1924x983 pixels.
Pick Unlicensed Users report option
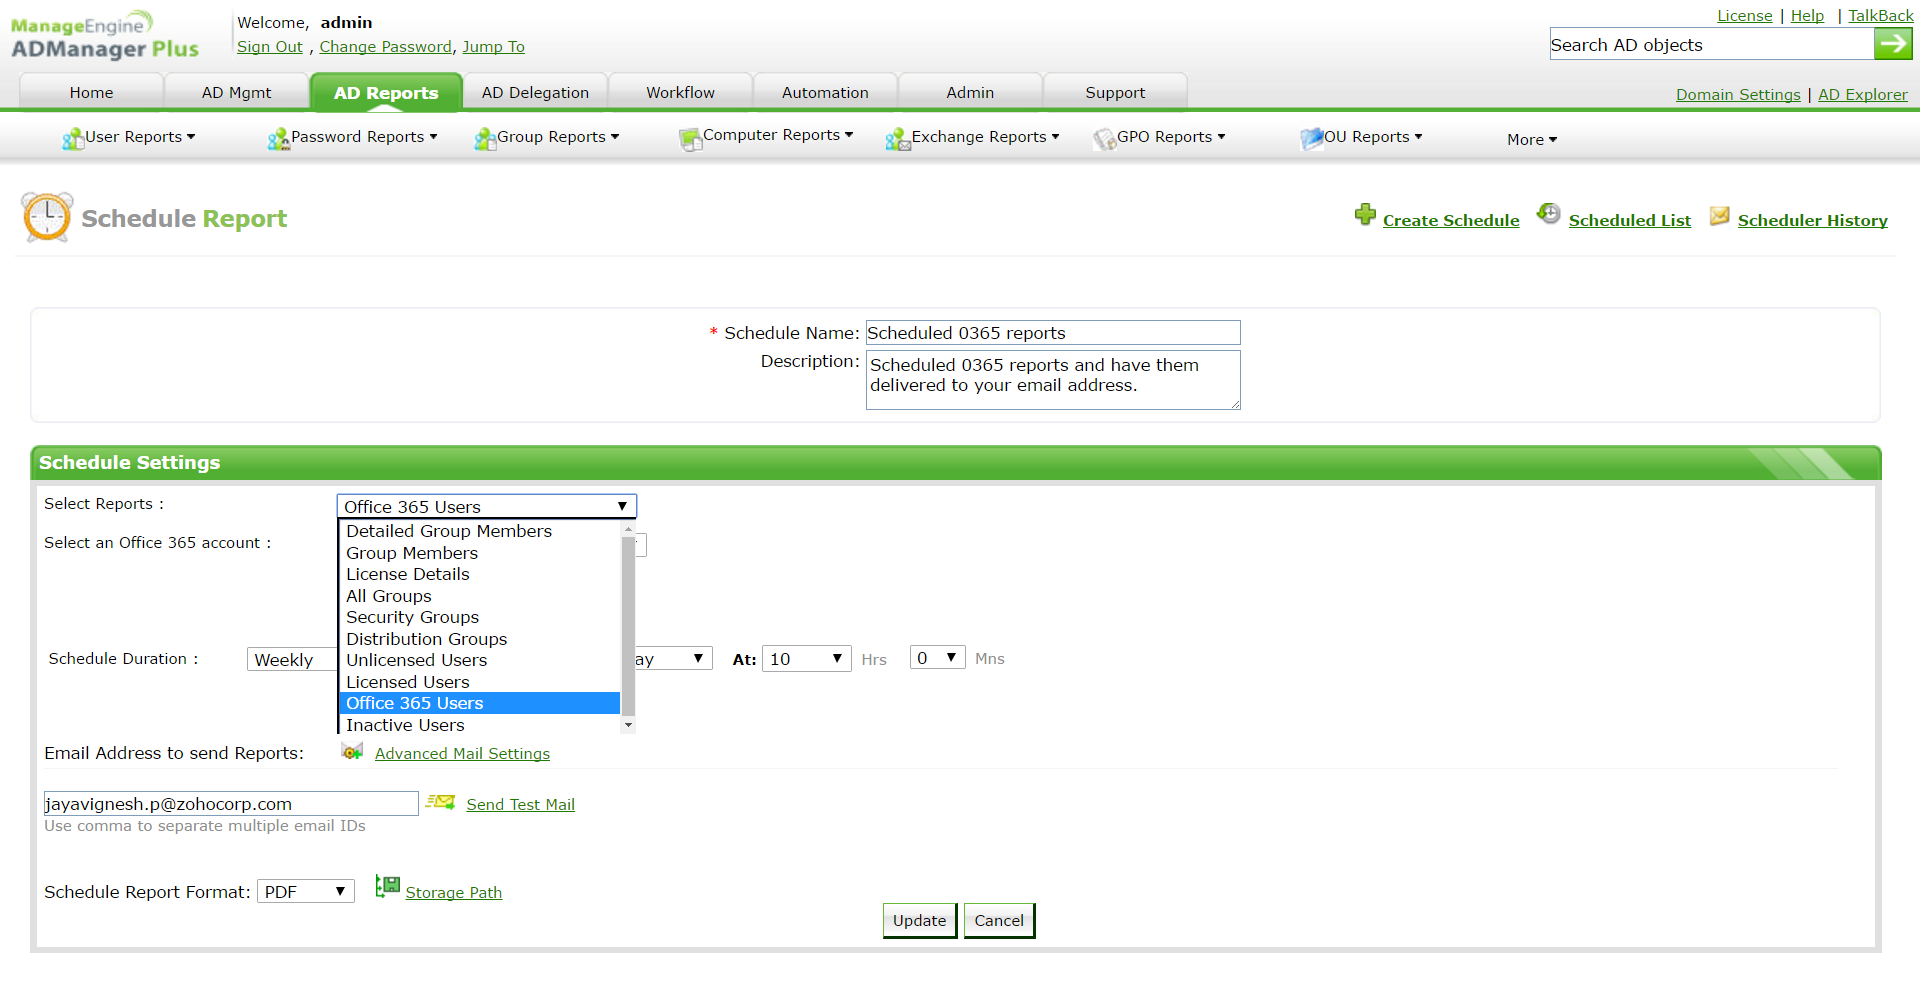(x=480, y=660)
